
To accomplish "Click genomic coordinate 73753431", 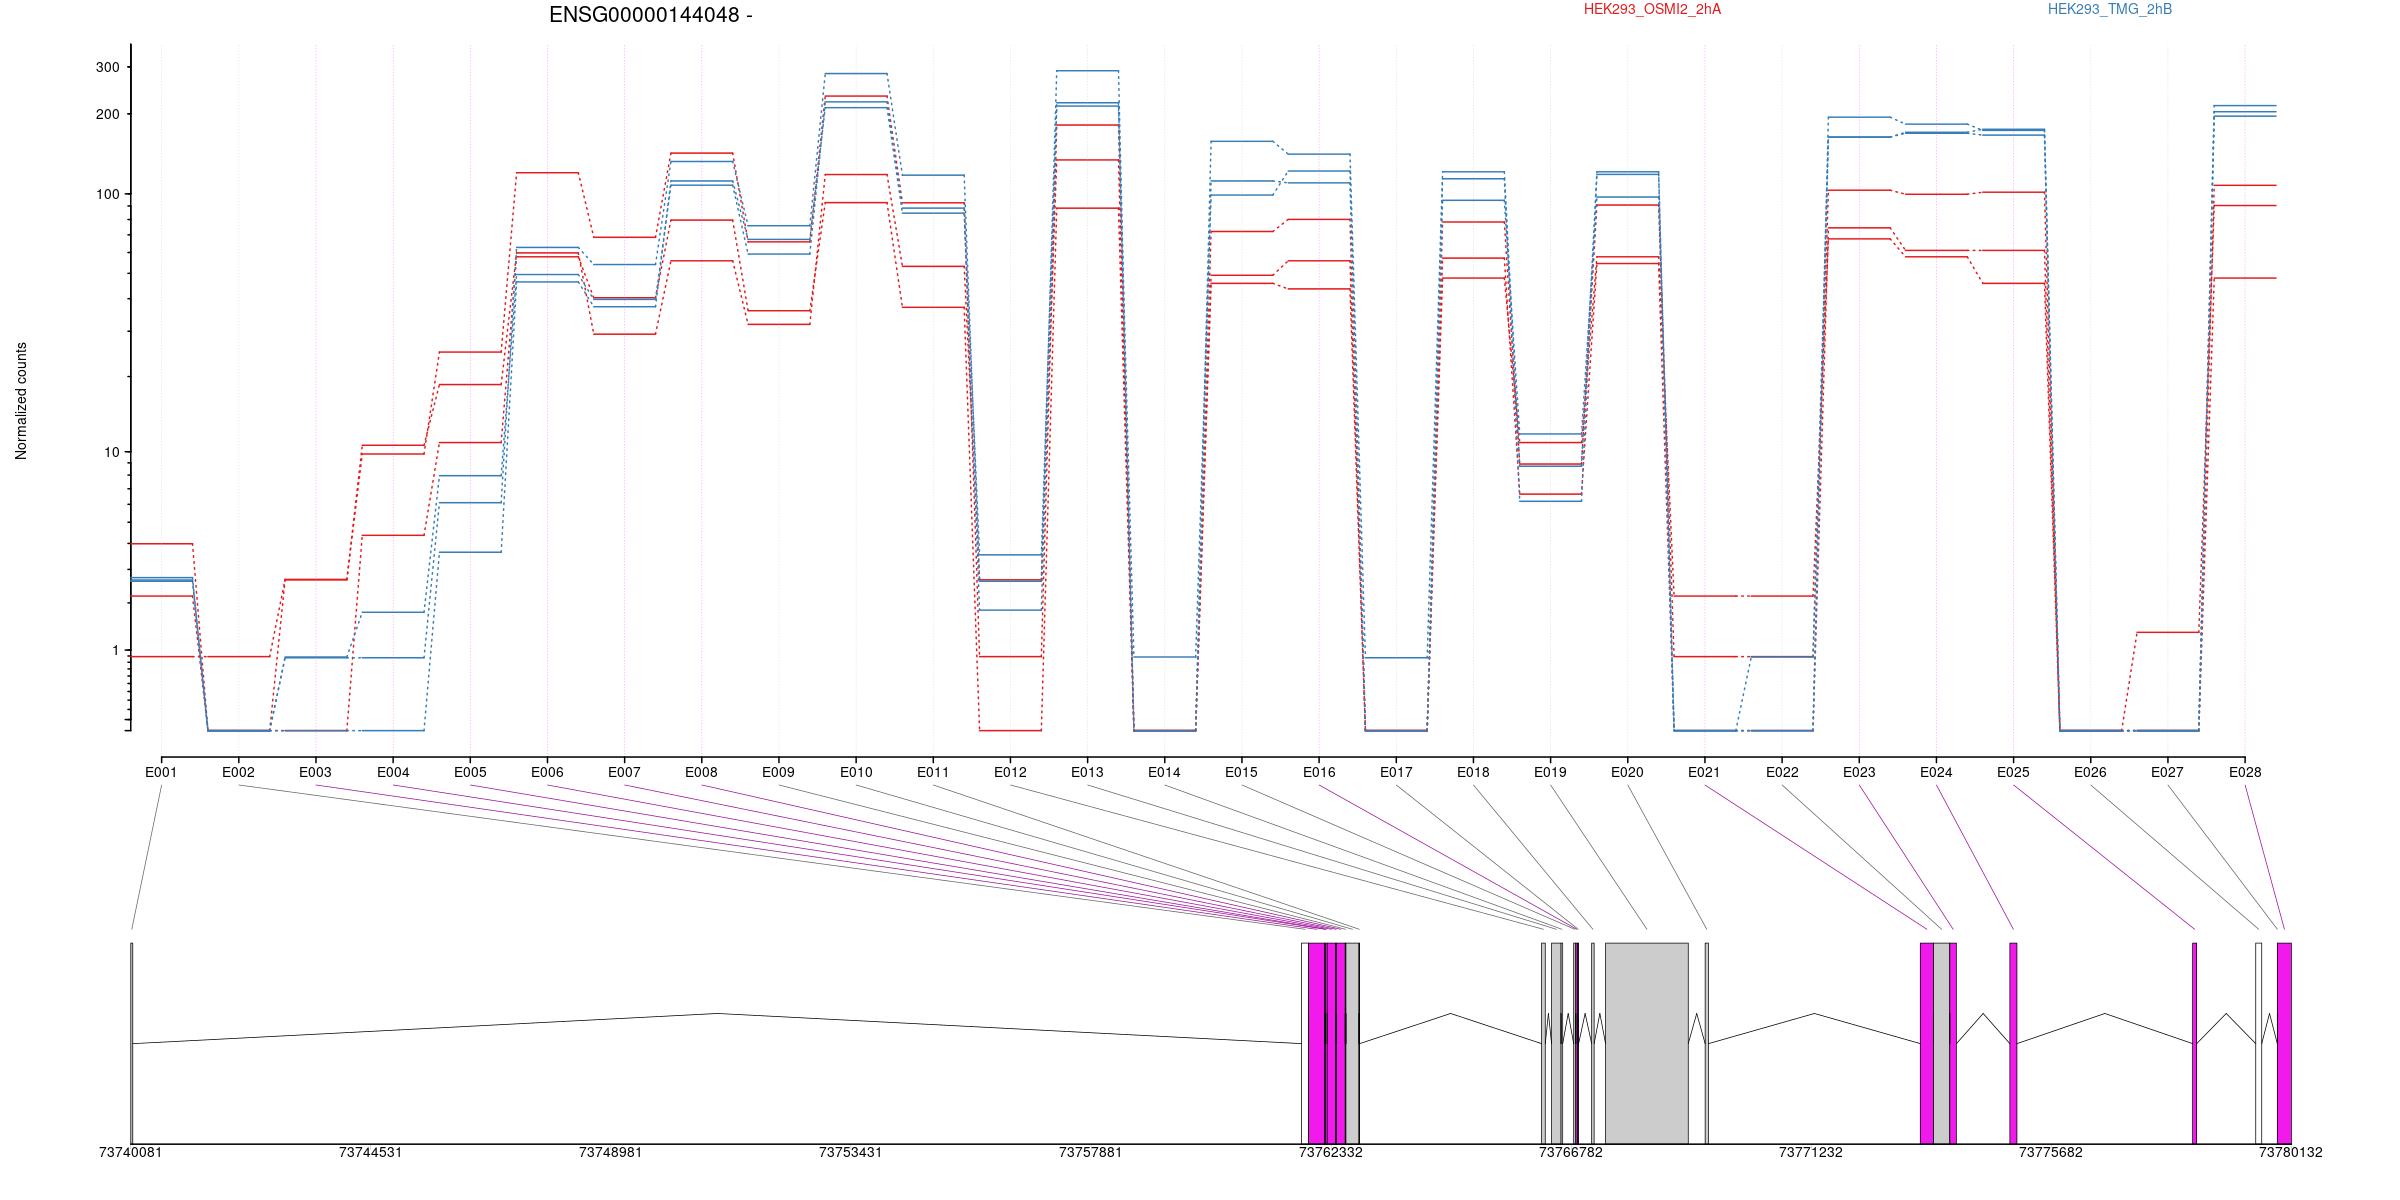I will [850, 1152].
